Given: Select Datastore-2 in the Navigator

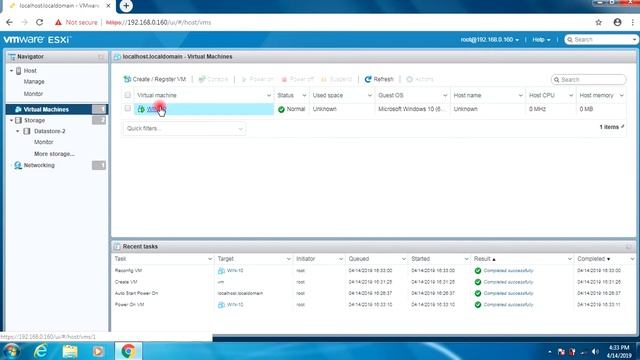Looking at the screenshot, I should pos(49,131).
